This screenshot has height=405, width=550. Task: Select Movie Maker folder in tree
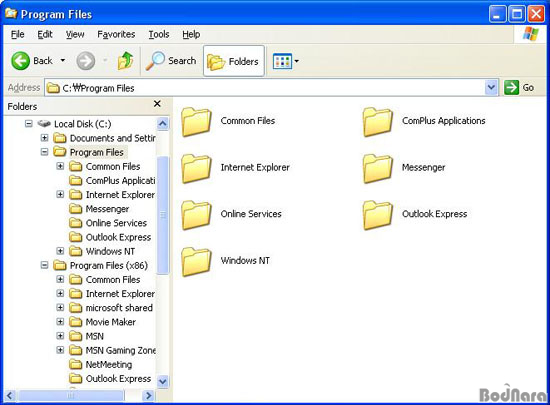(110, 322)
